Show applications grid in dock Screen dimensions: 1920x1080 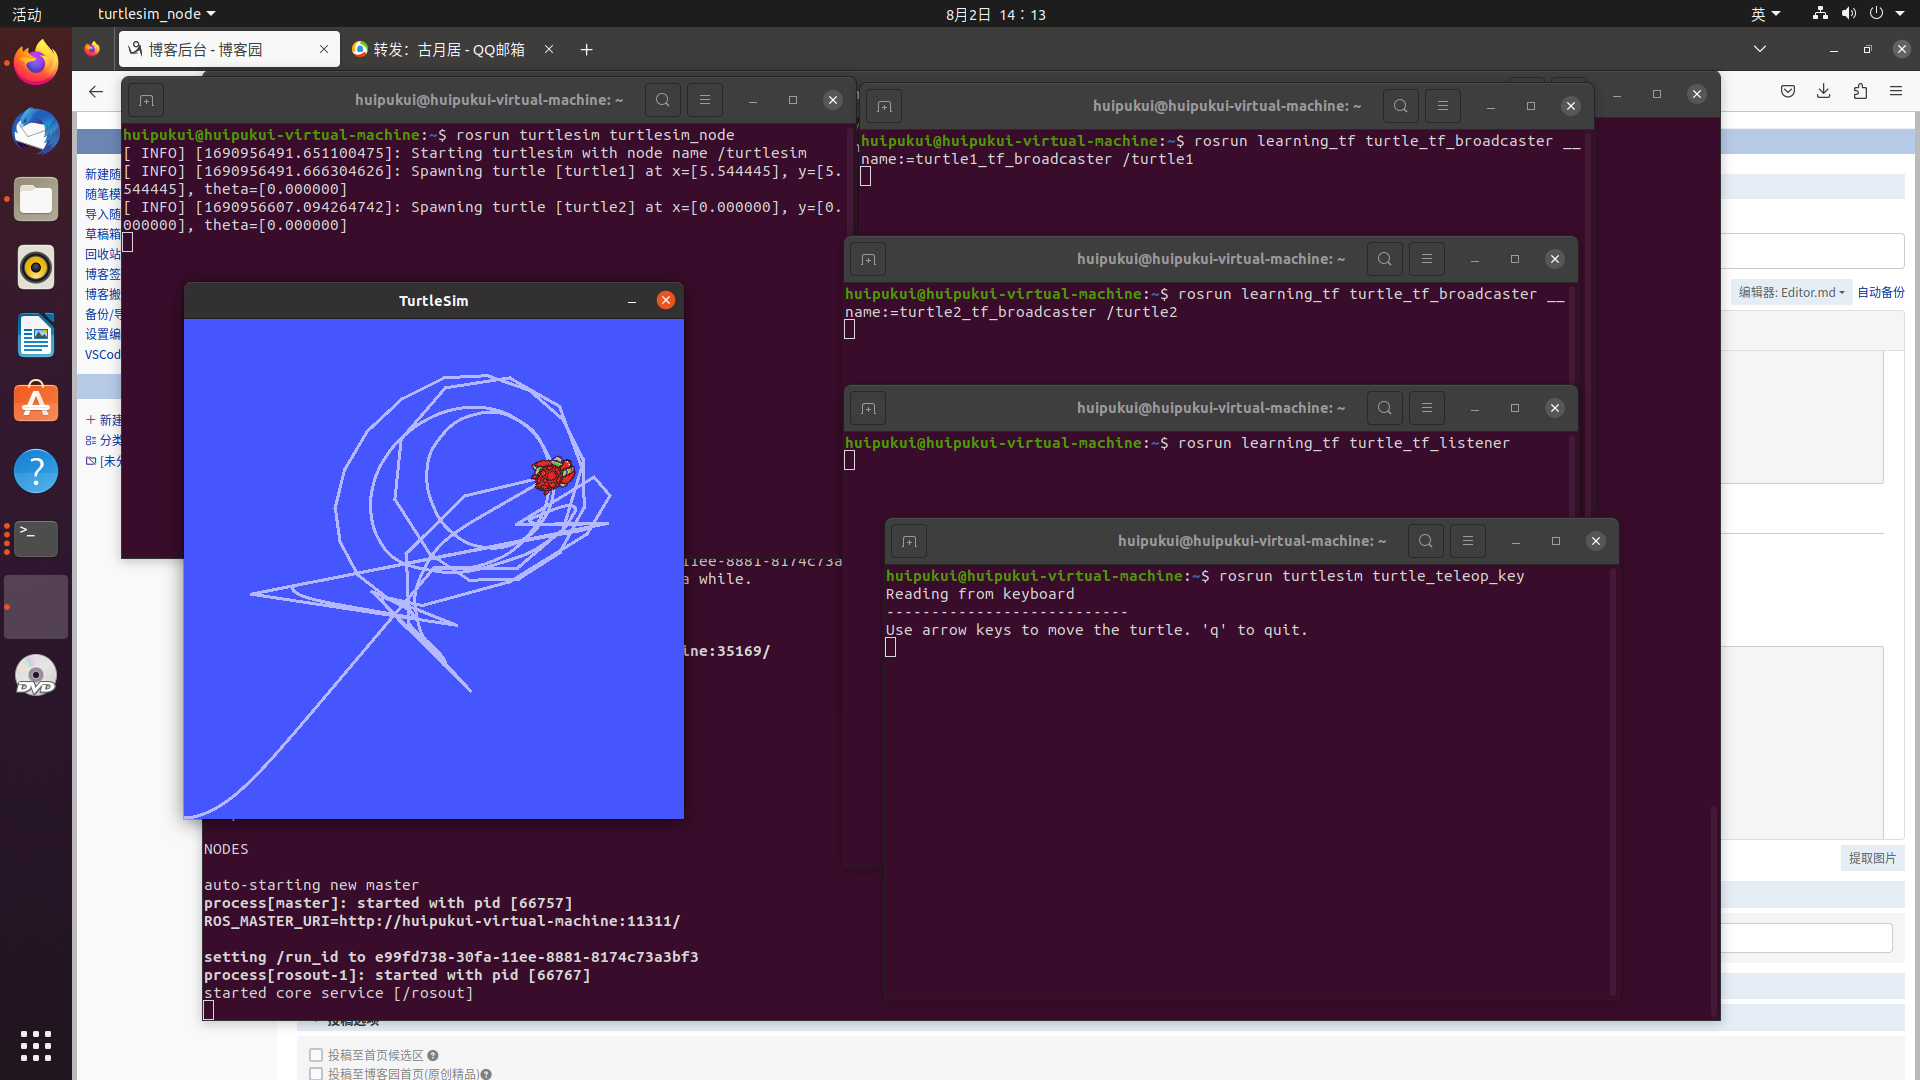[x=36, y=1045]
